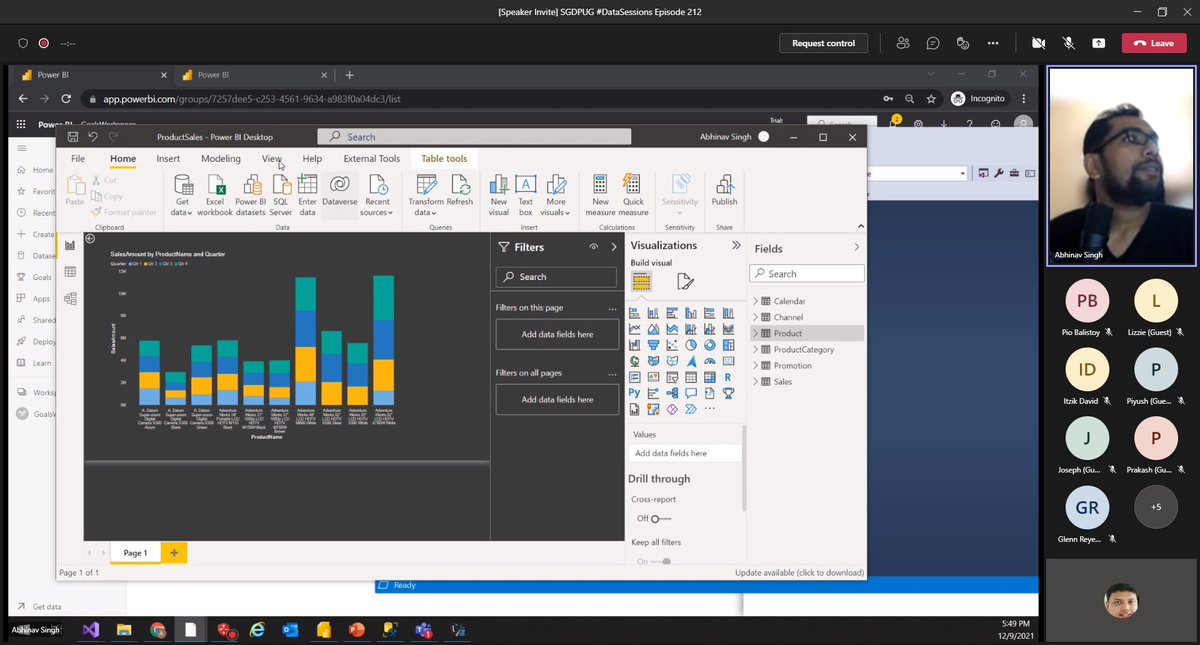
Task: Click the Fields pane Search box
Action: pyautogui.click(x=806, y=273)
